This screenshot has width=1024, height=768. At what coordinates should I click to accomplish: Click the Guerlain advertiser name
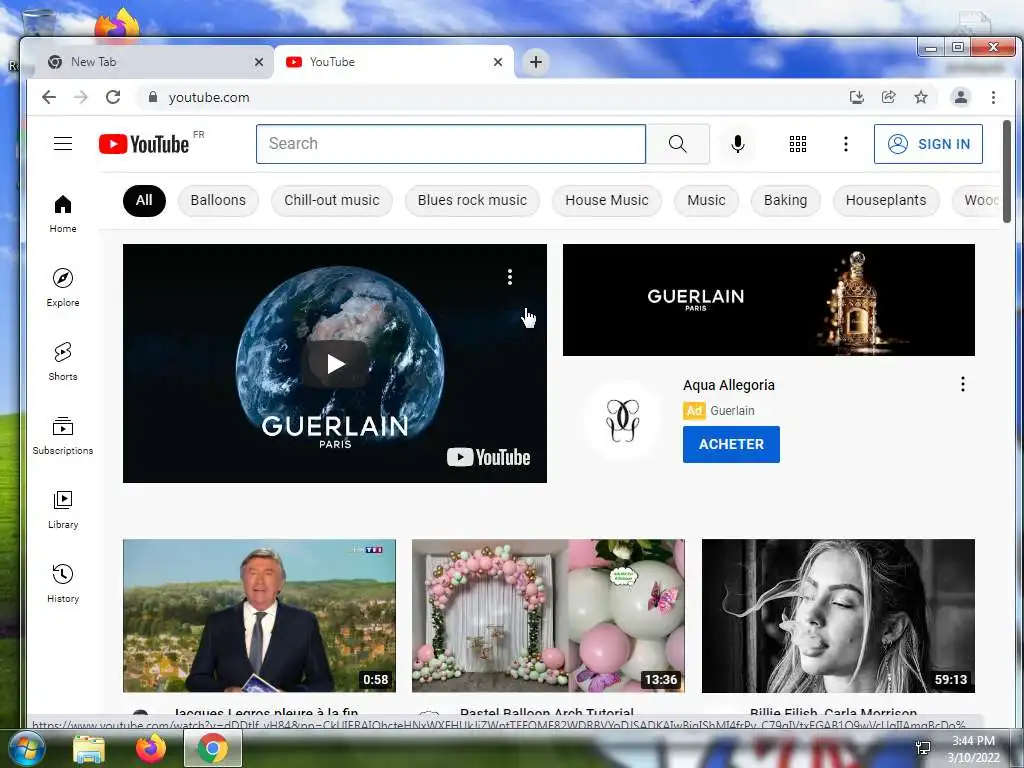tap(732, 411)
